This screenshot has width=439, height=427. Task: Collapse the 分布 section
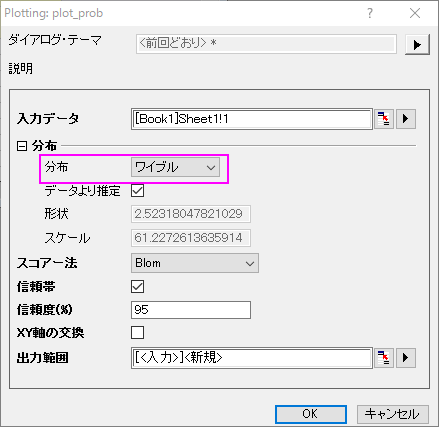[x=22, y=146]
